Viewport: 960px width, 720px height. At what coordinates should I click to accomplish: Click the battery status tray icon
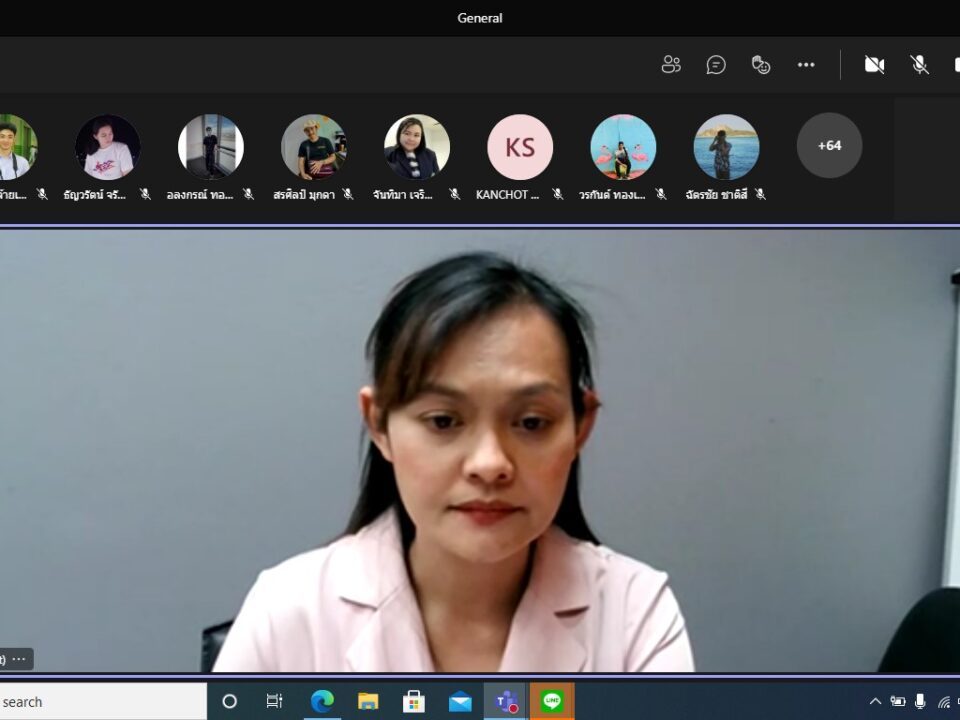tap(898, 702)
